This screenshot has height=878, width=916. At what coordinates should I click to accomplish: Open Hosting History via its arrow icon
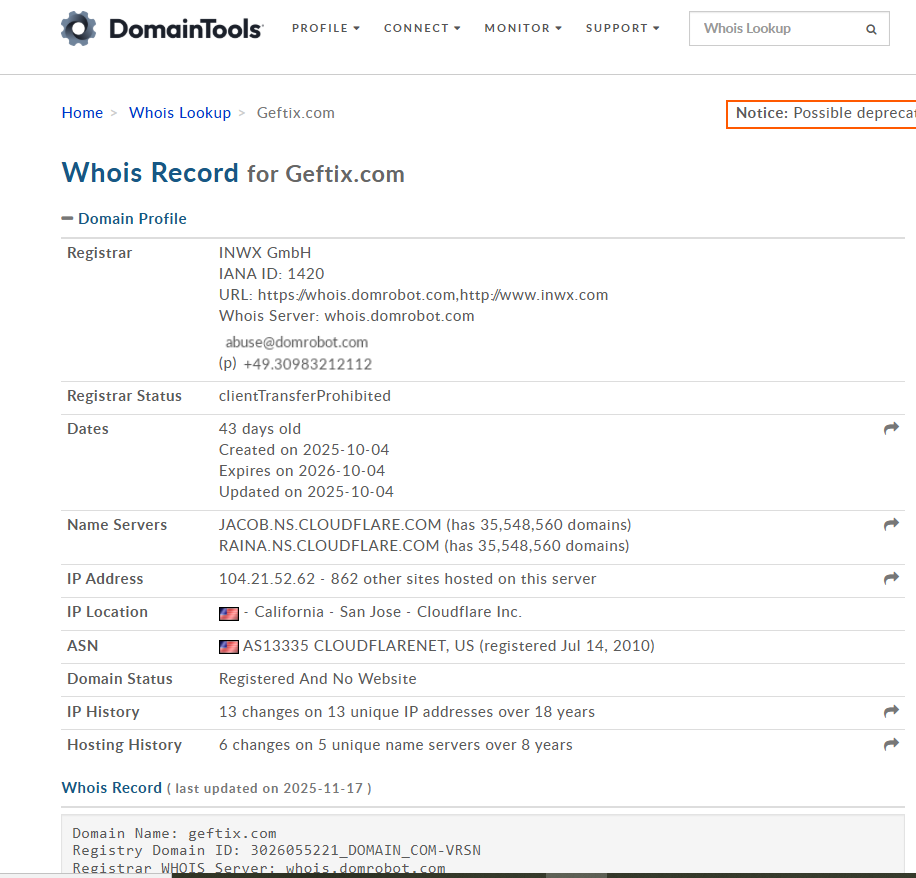click(x=891, y=745)
